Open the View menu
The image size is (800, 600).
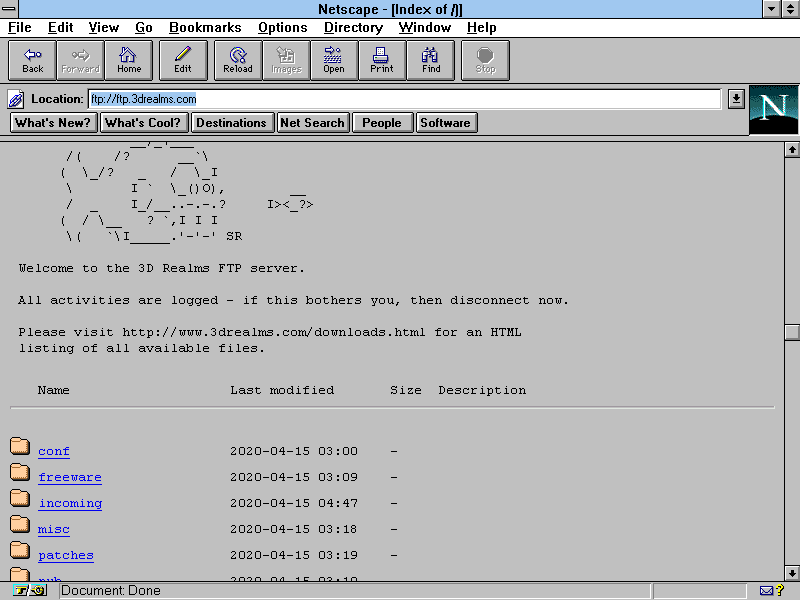pos(104,28)
